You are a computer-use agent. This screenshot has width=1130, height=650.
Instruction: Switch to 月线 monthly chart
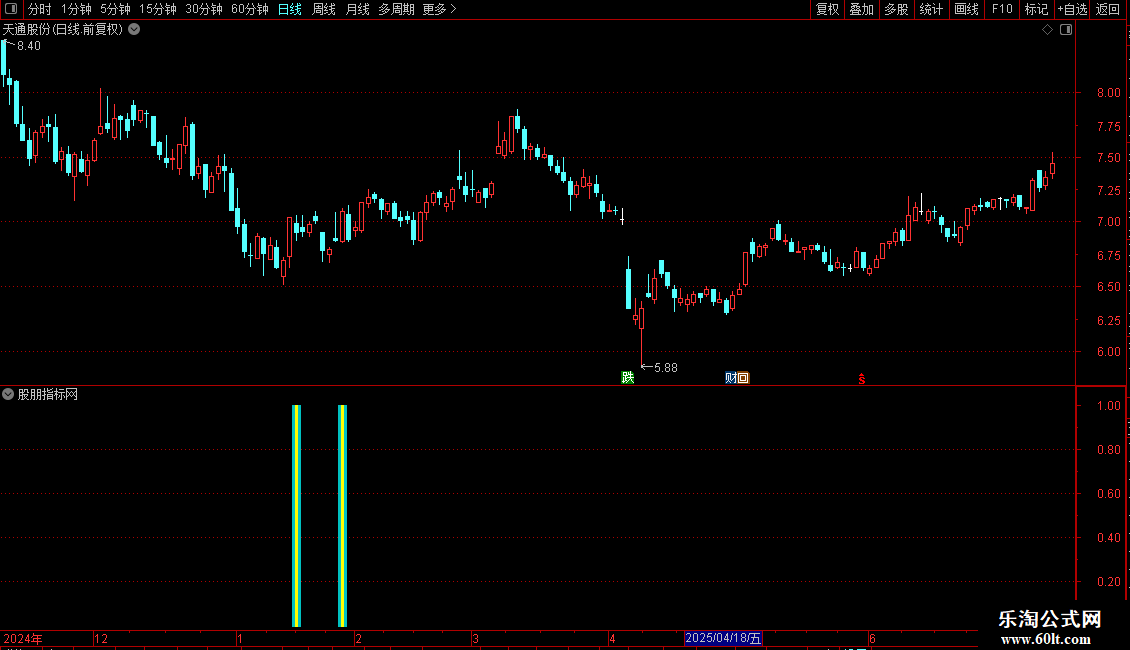click(x=357, y=9)
